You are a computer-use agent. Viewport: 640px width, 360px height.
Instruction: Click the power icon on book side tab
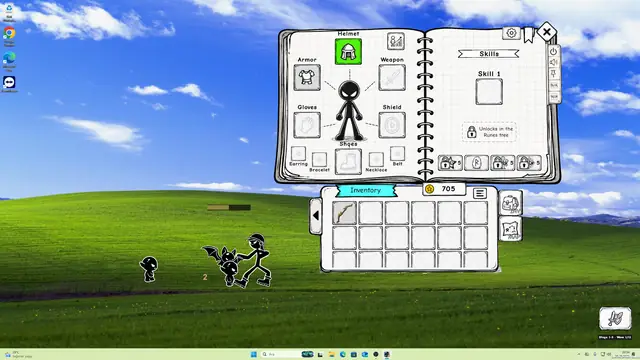click(x=553, y=51)
